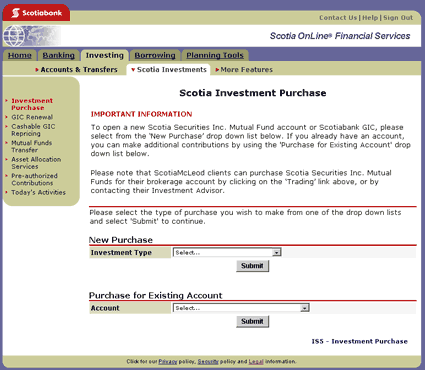Open the Help link
The height and width of the screenshot is (370, 425).
click(370, 18)
